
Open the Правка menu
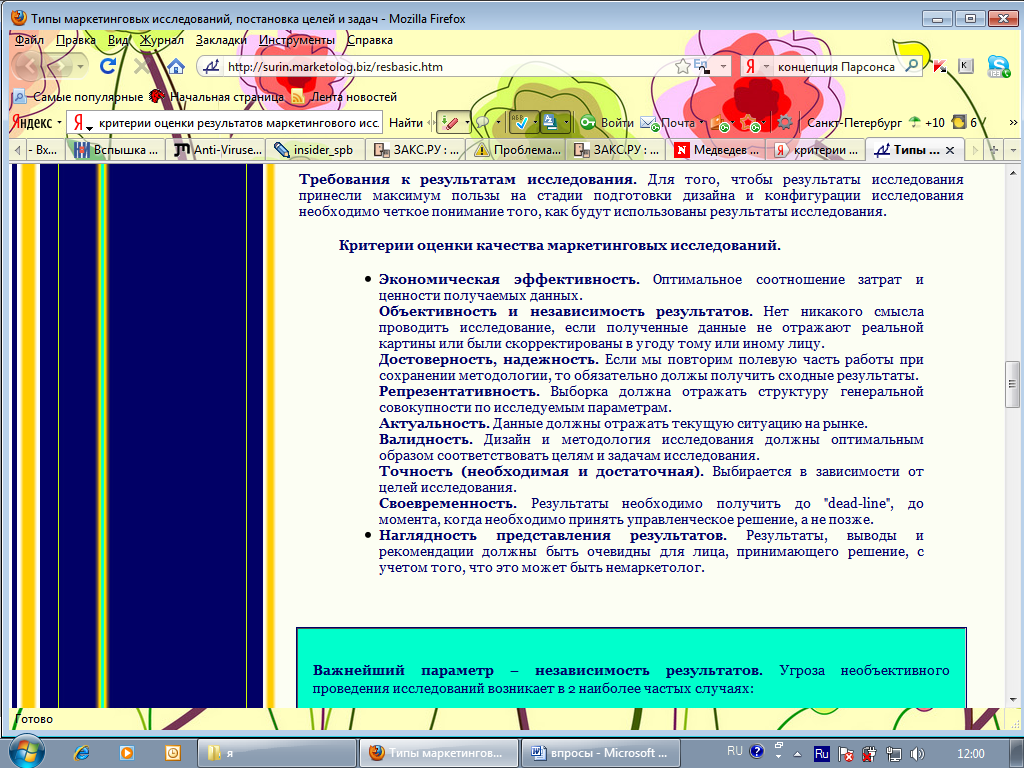tap(75, 40)
